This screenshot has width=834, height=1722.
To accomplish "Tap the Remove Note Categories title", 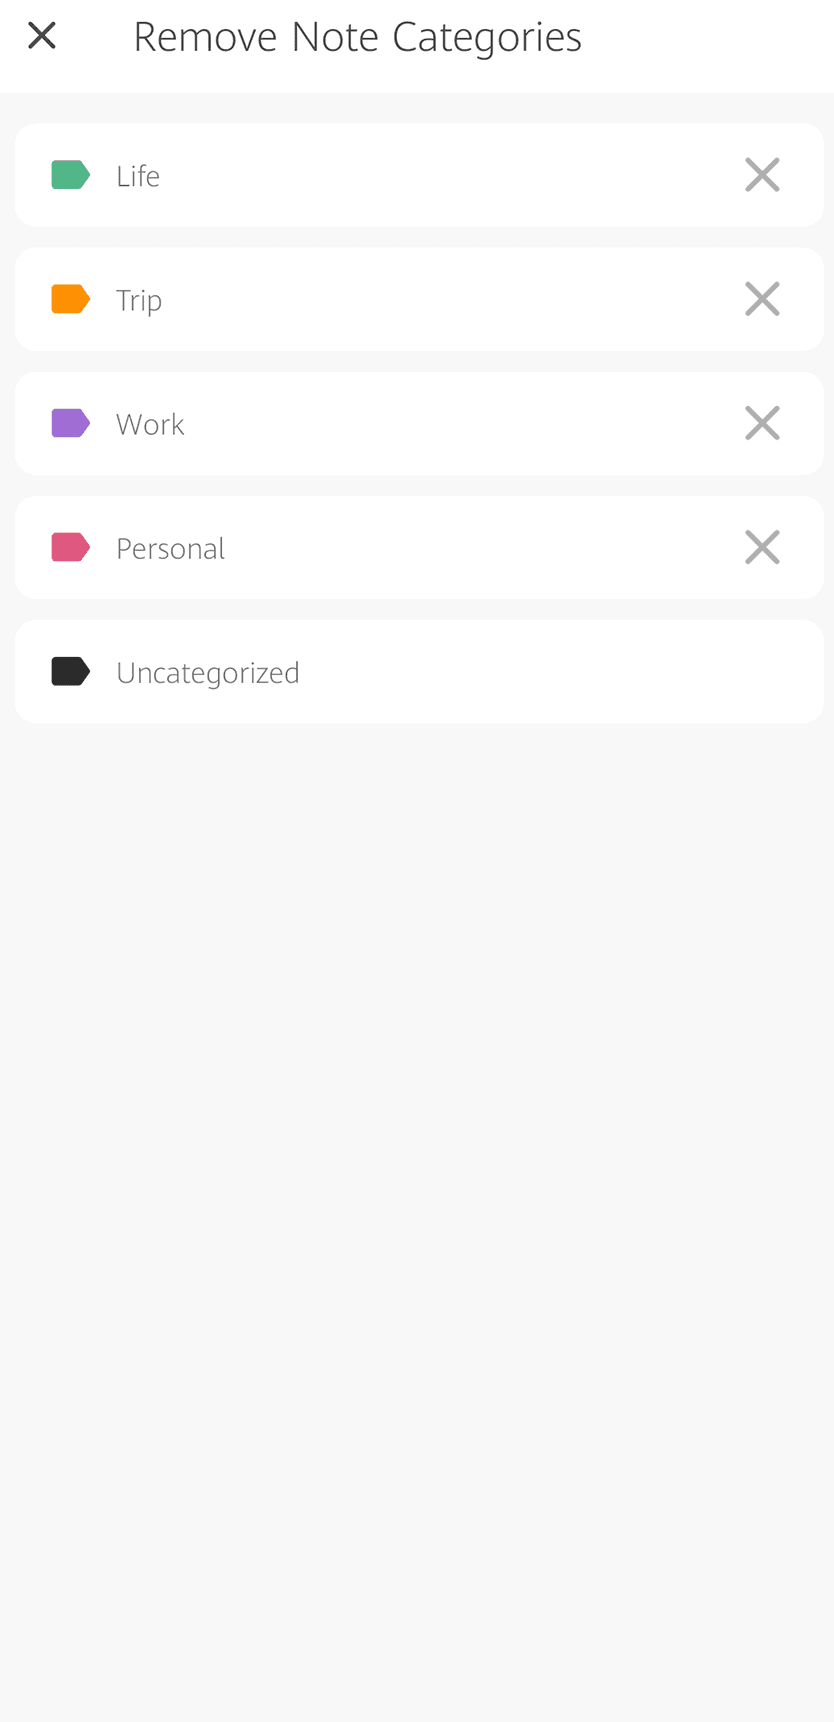I will tap(357, 37).
